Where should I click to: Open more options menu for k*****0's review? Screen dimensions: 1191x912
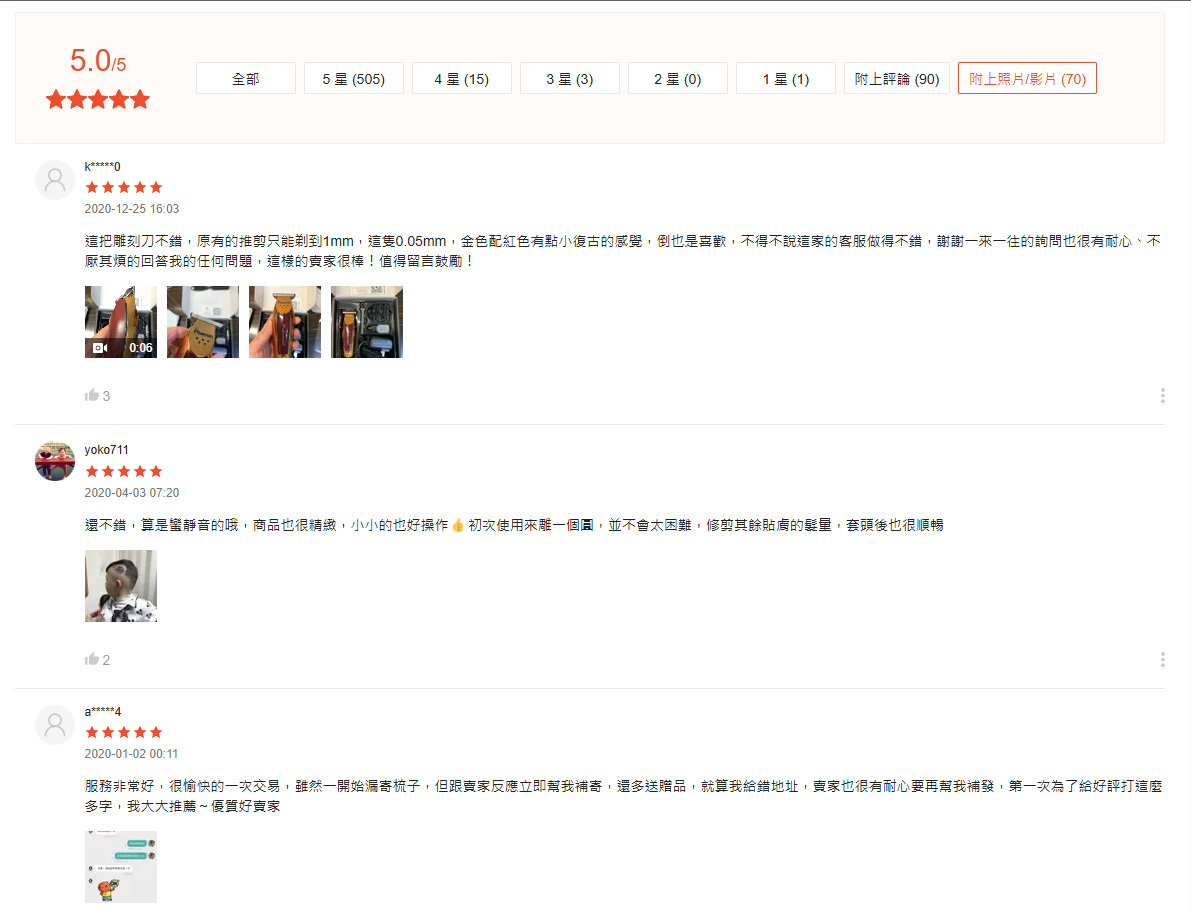pos(1162,396)
